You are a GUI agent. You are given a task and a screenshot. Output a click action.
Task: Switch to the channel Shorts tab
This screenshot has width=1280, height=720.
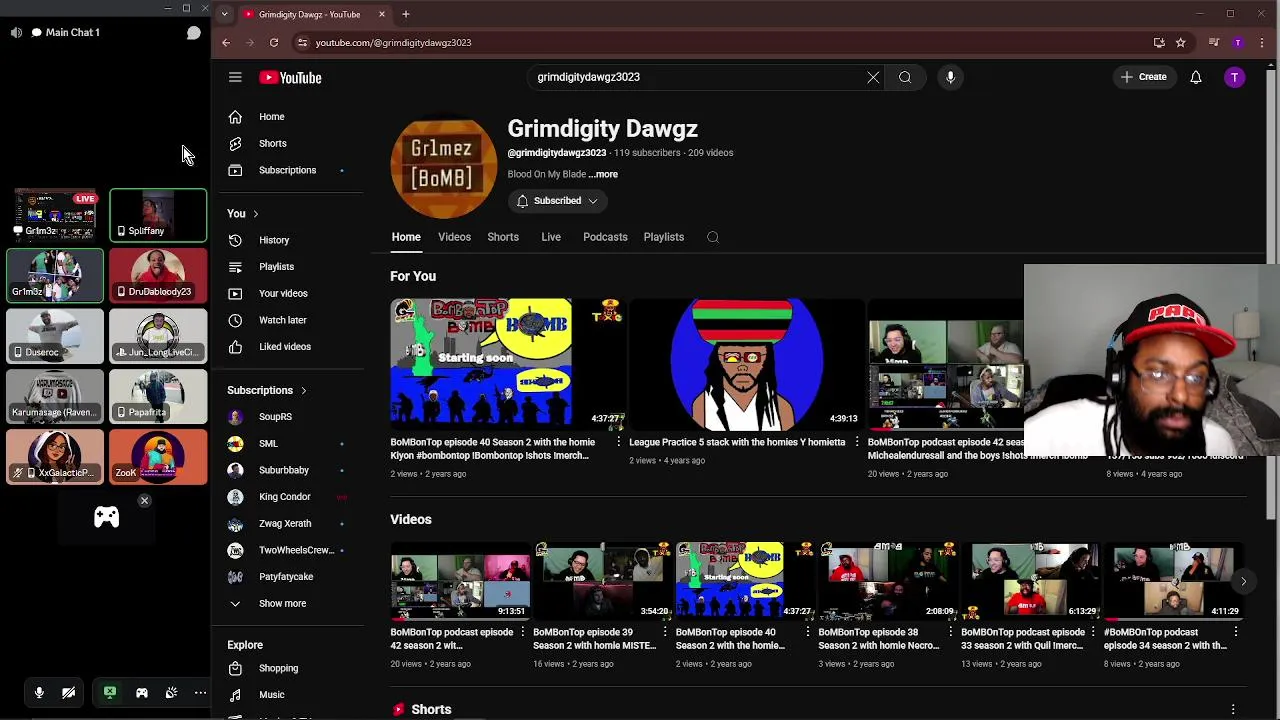(503, 237)
